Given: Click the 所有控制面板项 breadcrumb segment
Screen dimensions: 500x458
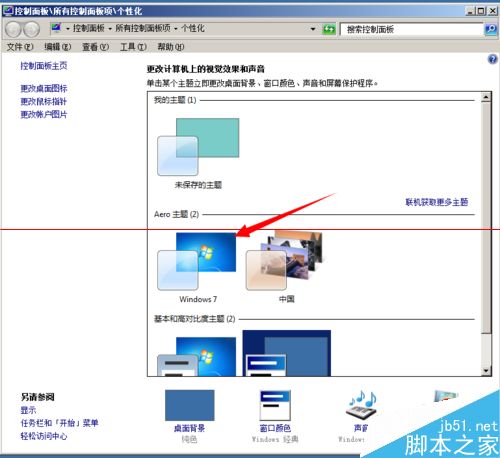Looking at the screenshot, I should [x=143, y=29].
